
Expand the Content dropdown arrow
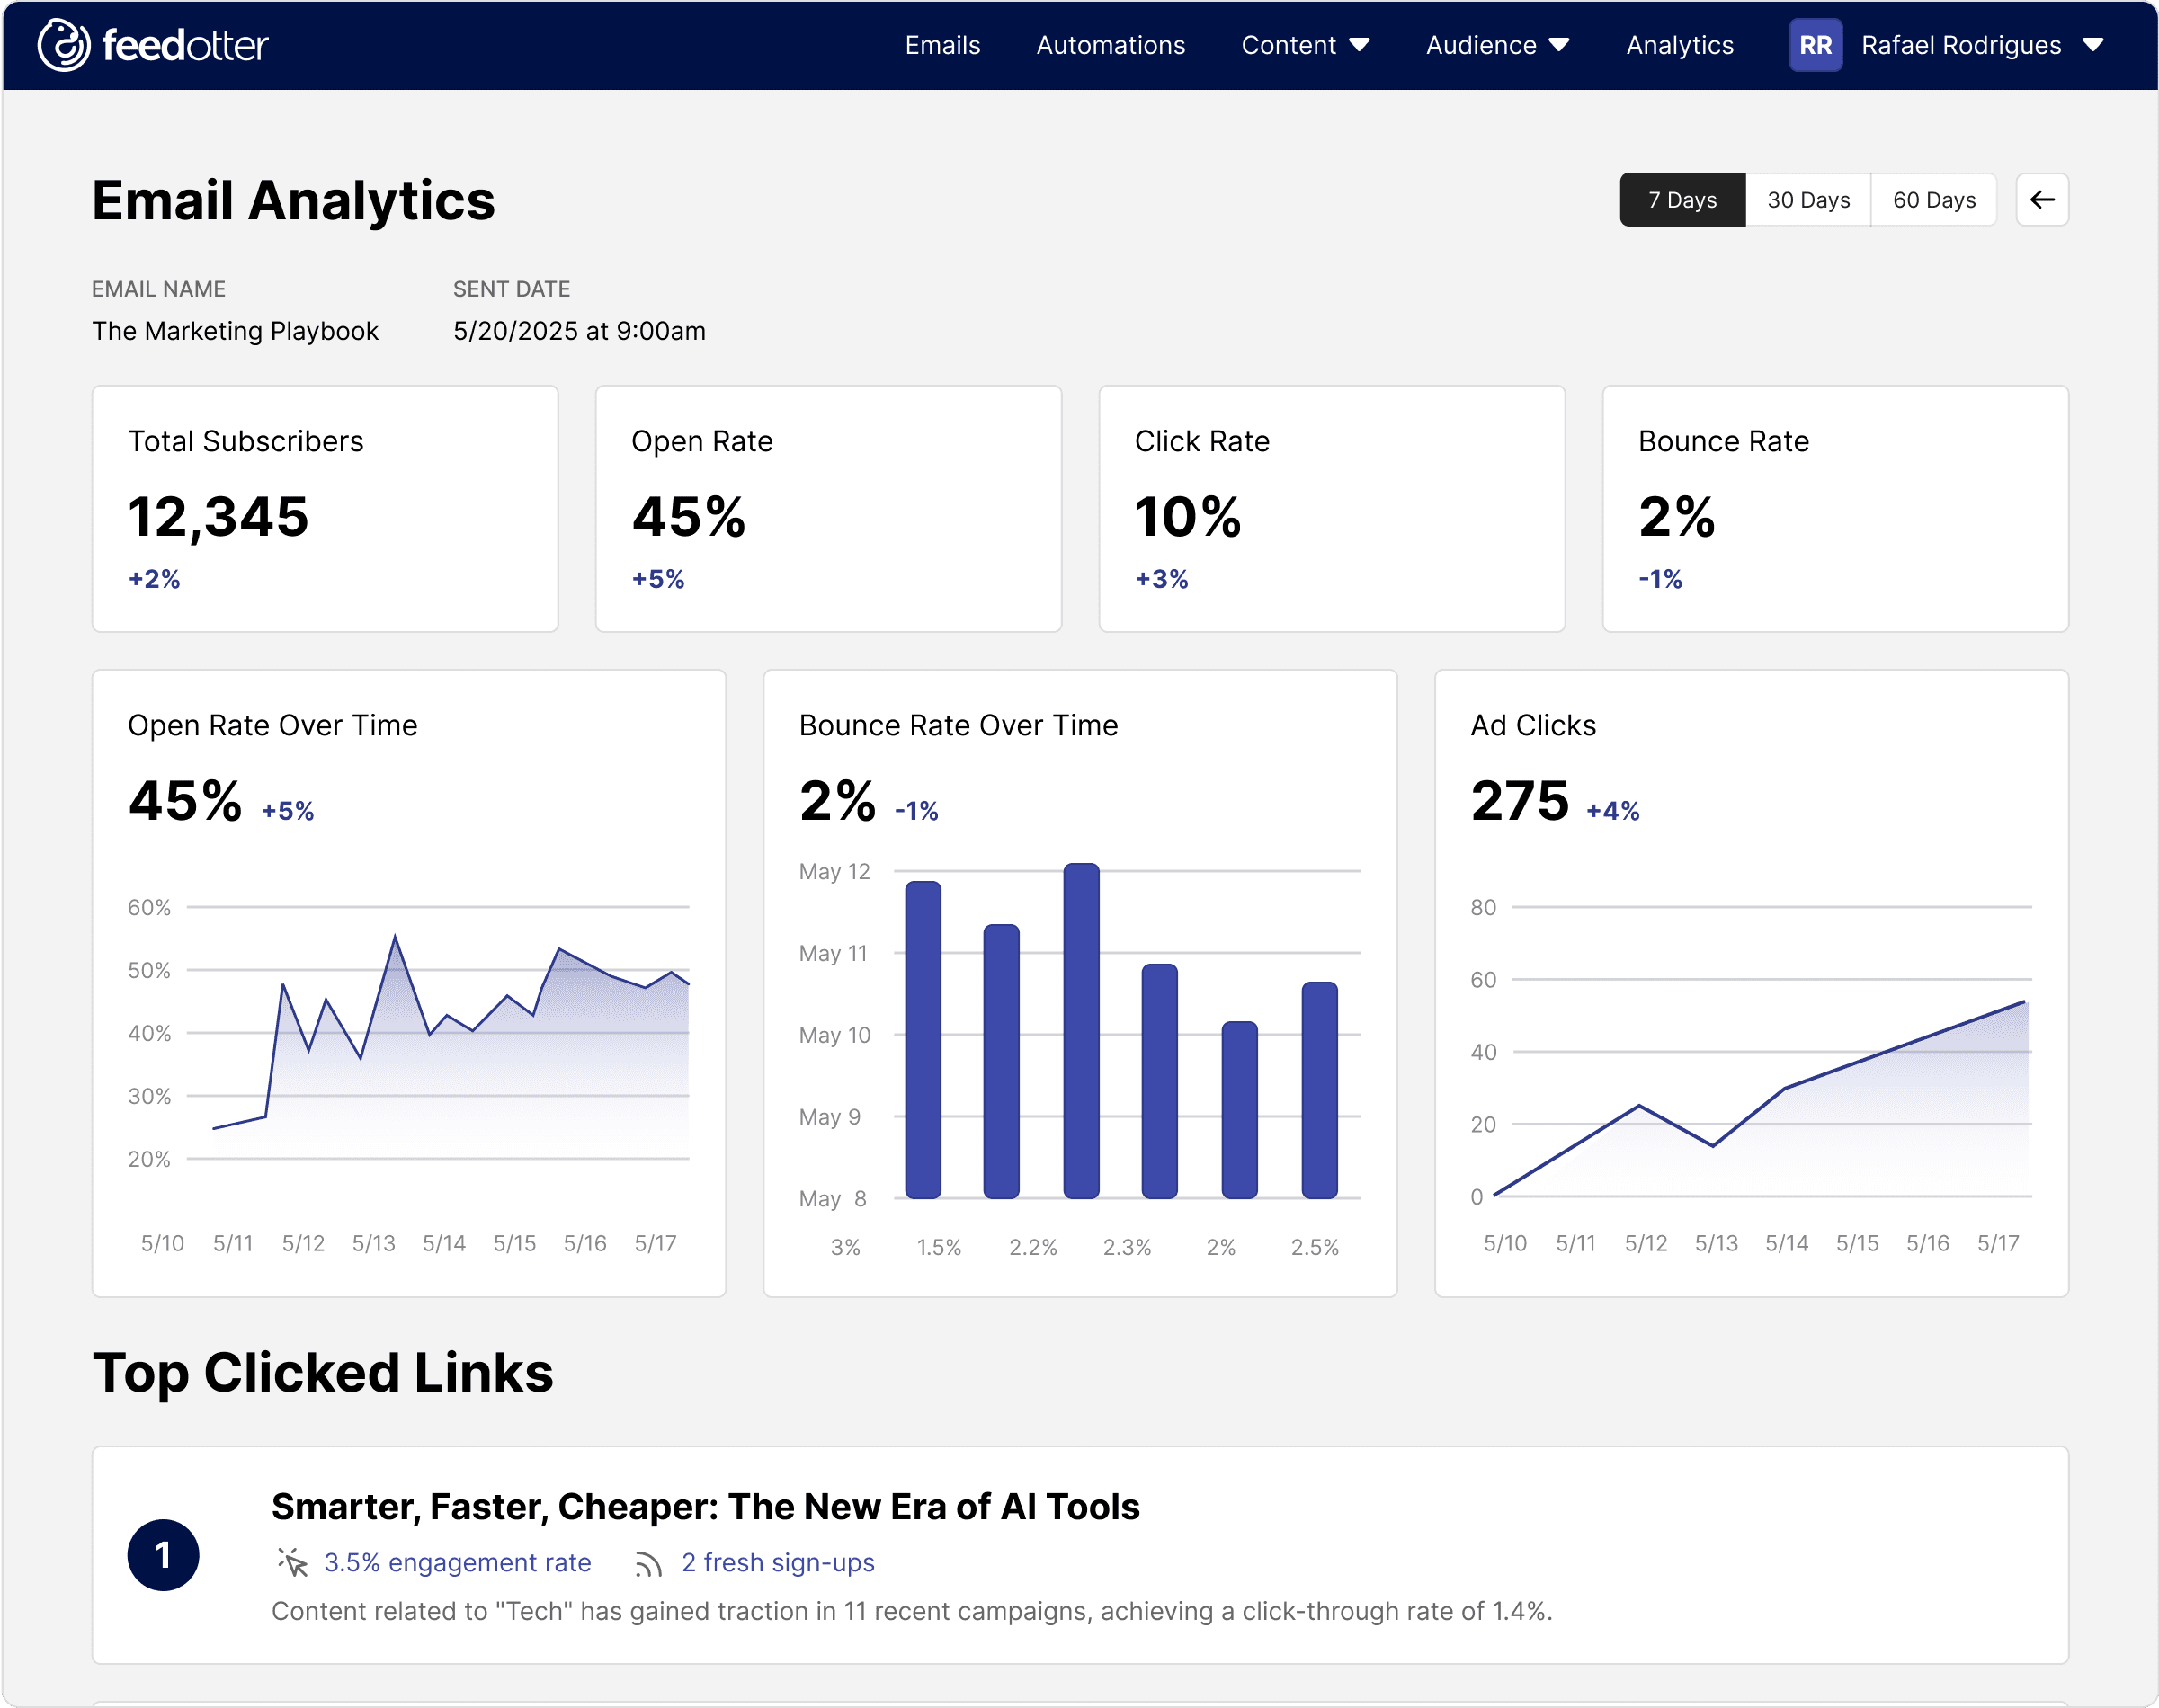[1358, 45]
